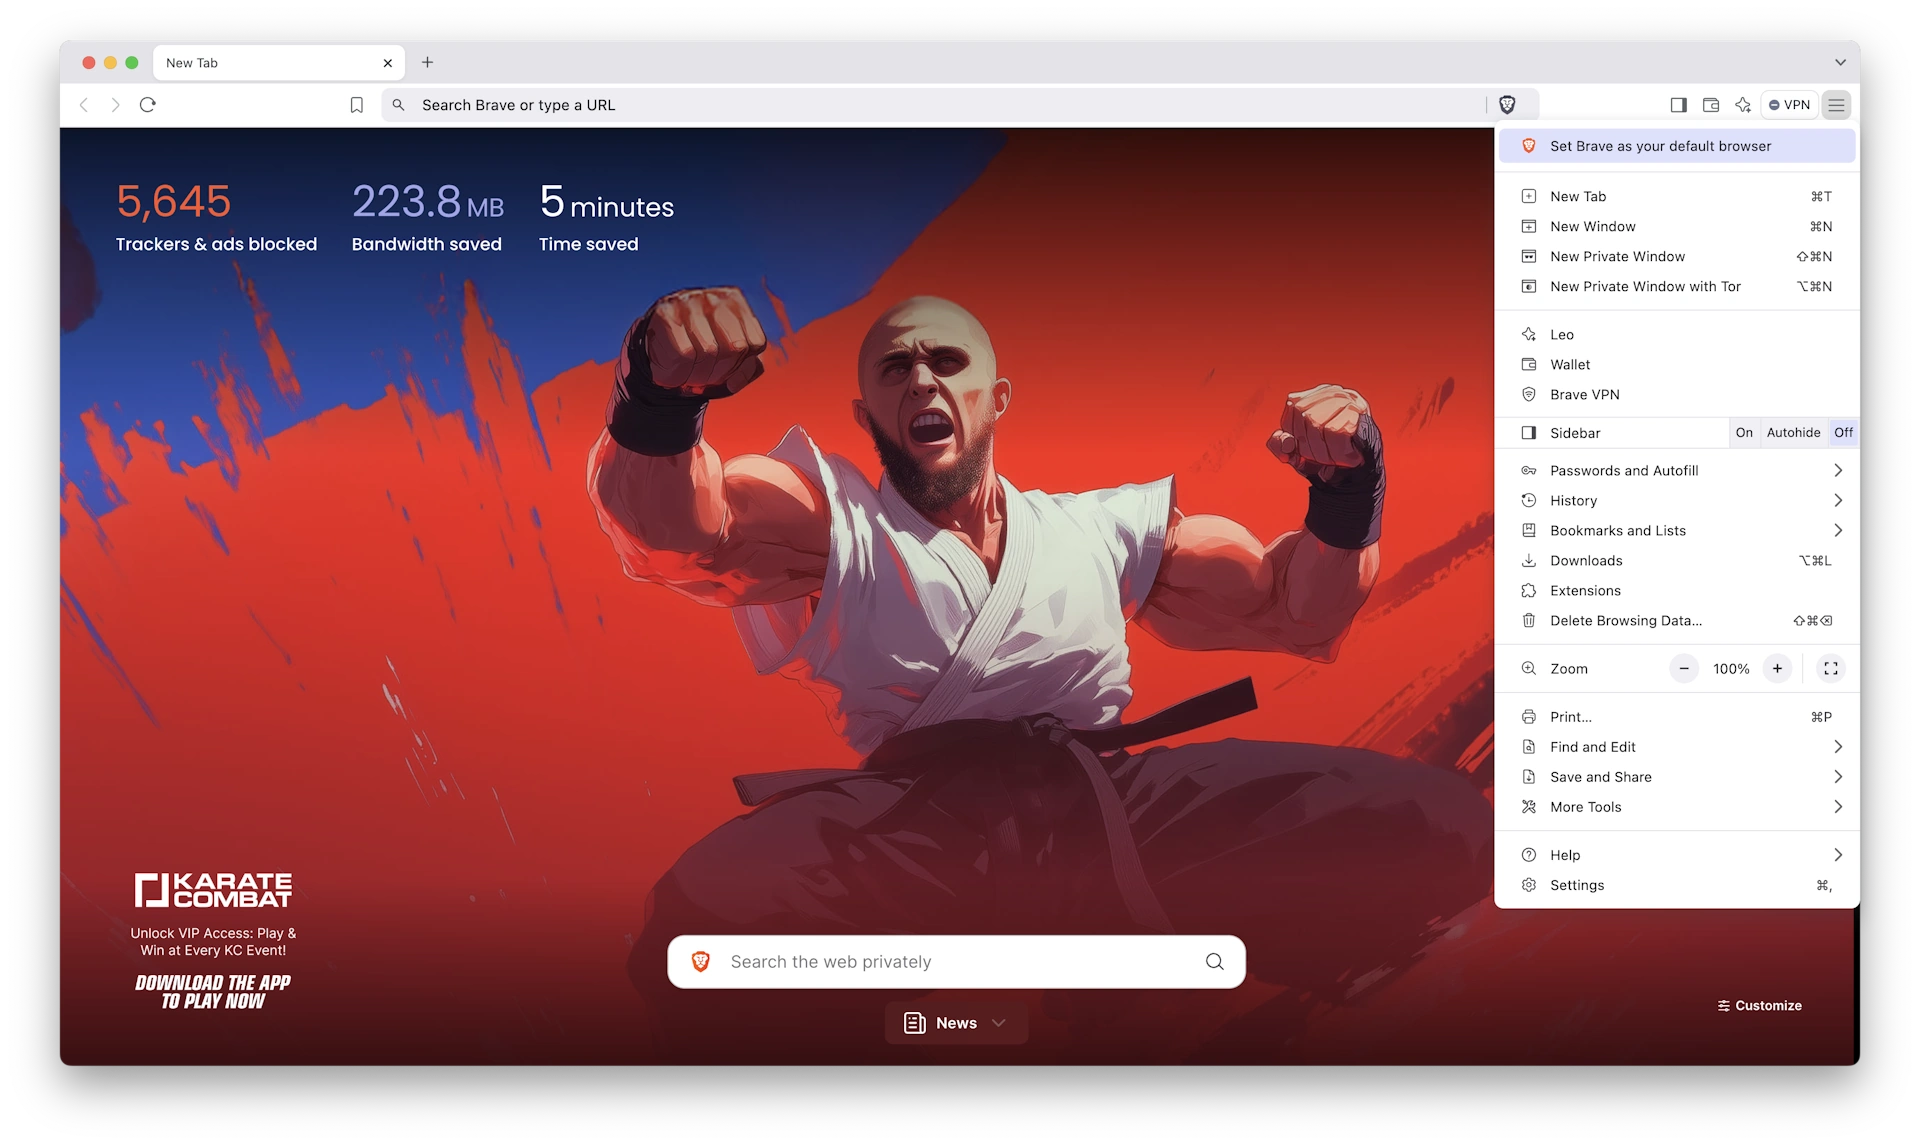Viewport: 1920px width, 1145px height.
Task: Select Delete Browsing Data menu item
Action: 1626,620
